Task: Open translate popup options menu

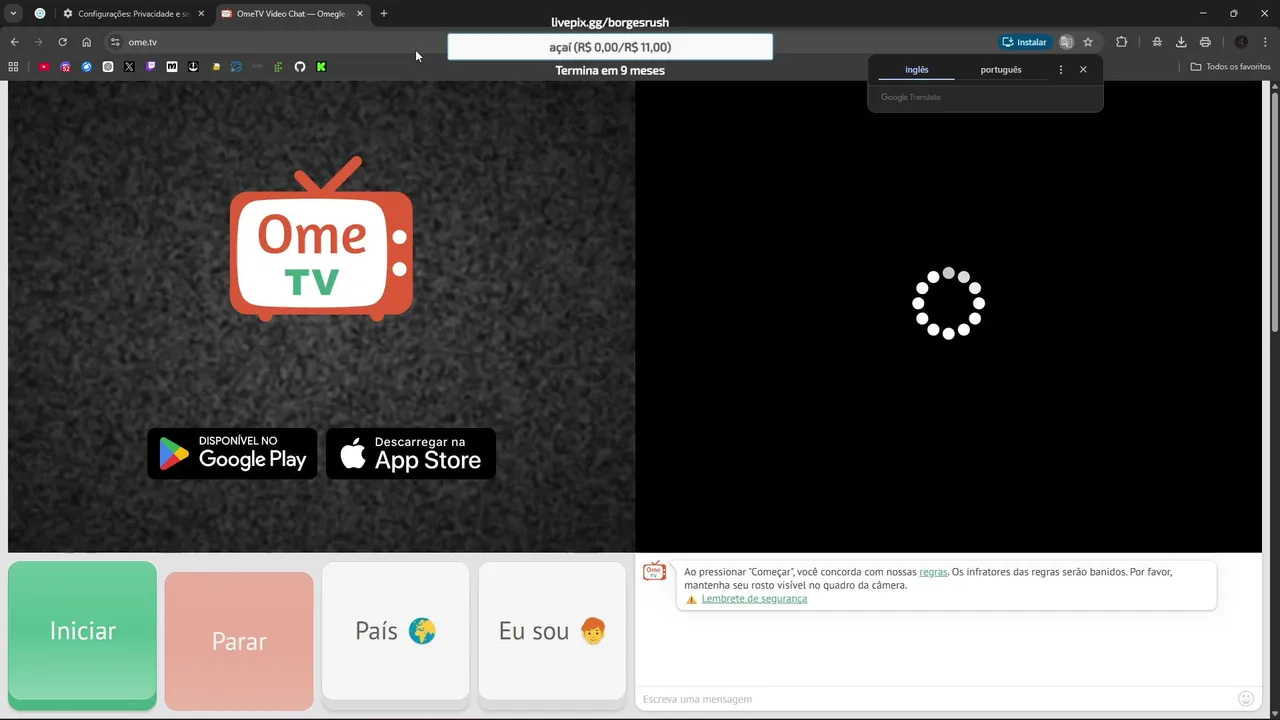Action: 1061,70
